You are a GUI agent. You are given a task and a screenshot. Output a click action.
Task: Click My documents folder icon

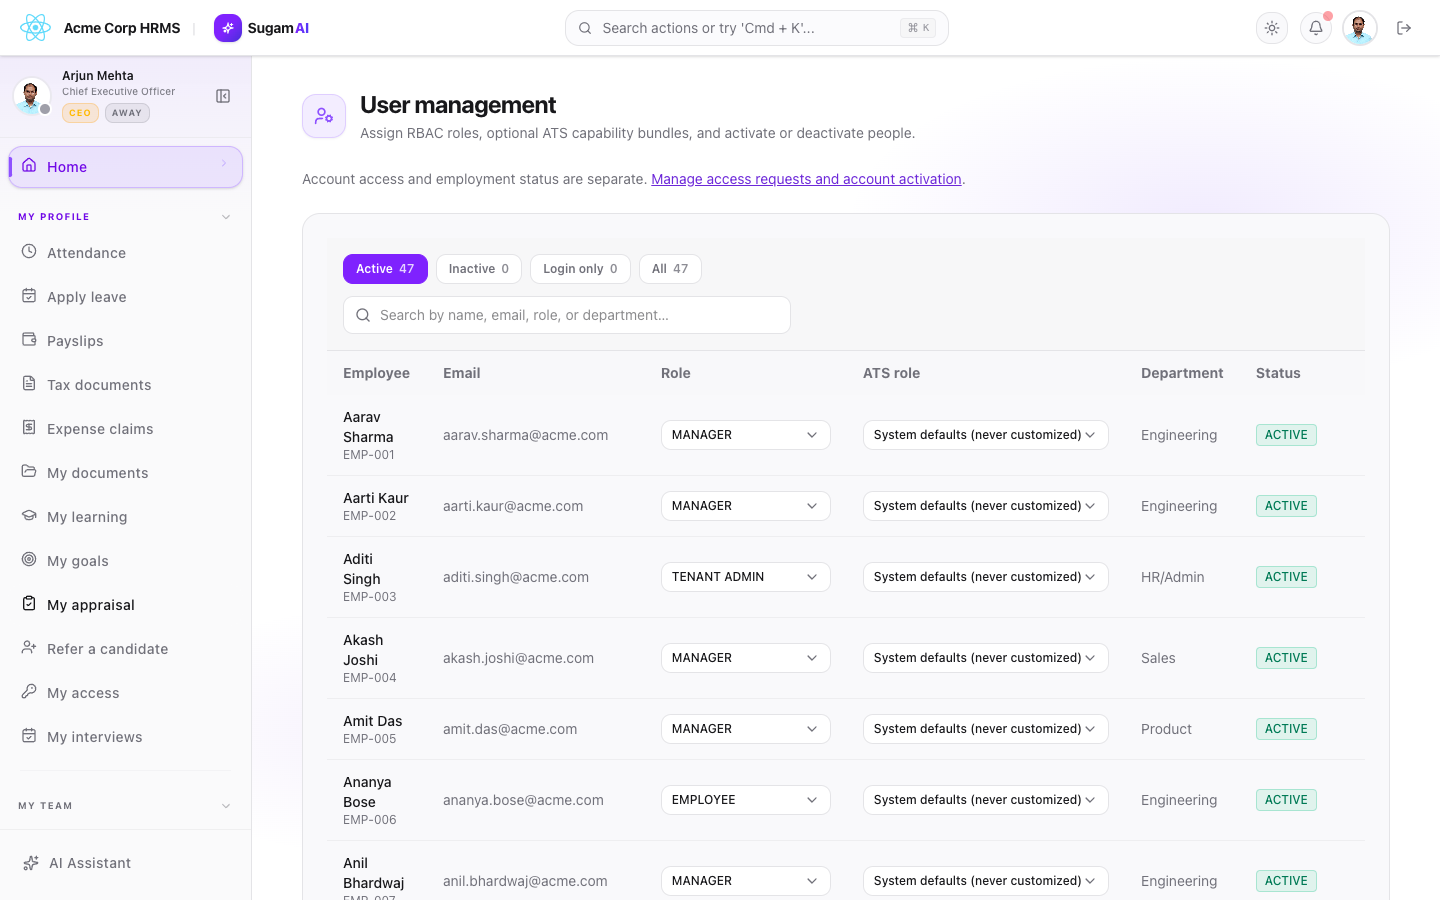pyautogui.click(x=29, y=472)
